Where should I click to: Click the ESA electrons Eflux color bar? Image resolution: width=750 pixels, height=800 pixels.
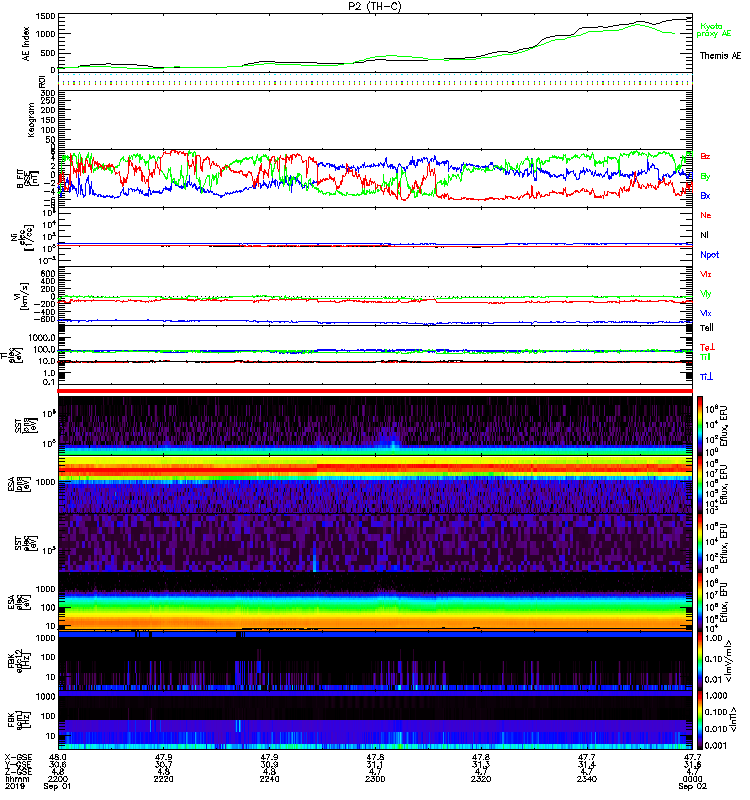click(699, 602)
